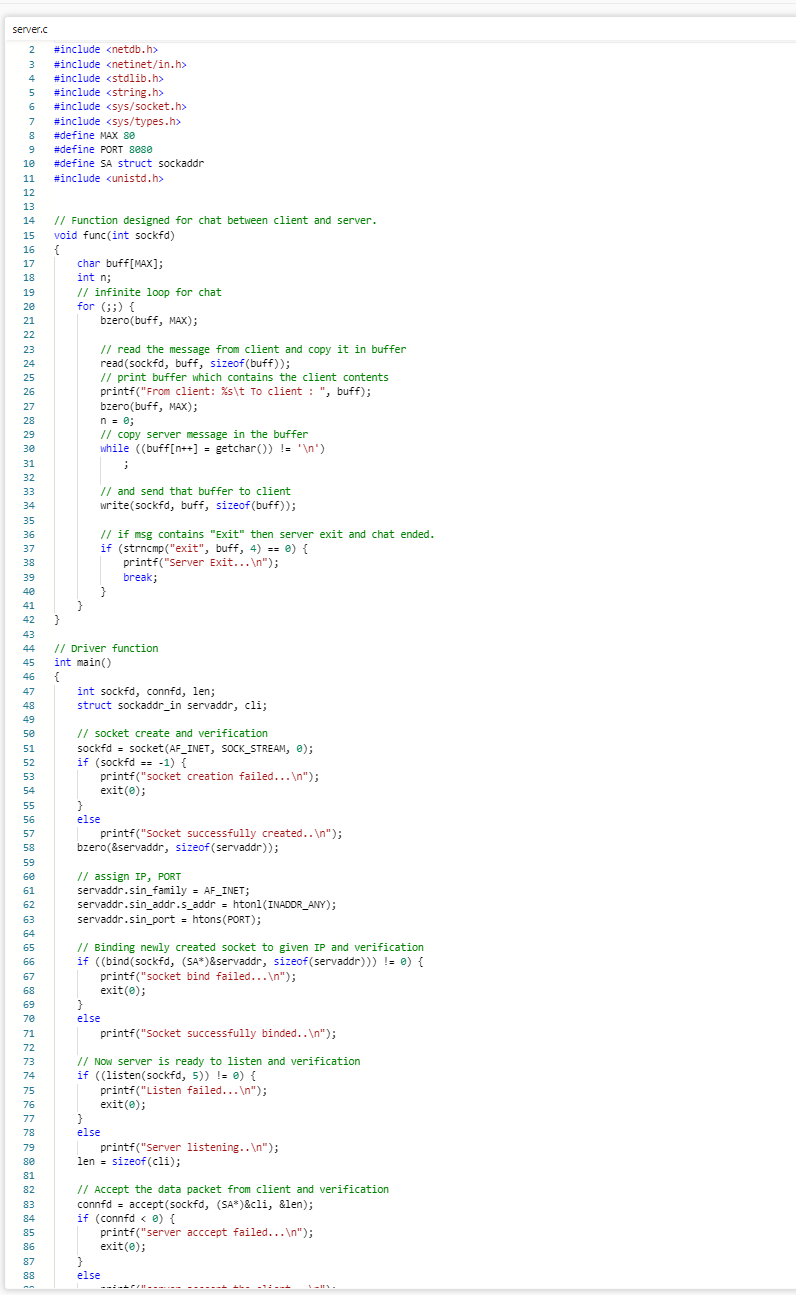Click the '#include <sys/socket.h>' line
Image resolution: width=796 pixels, height=1295 pixels.
pos(120,106)
